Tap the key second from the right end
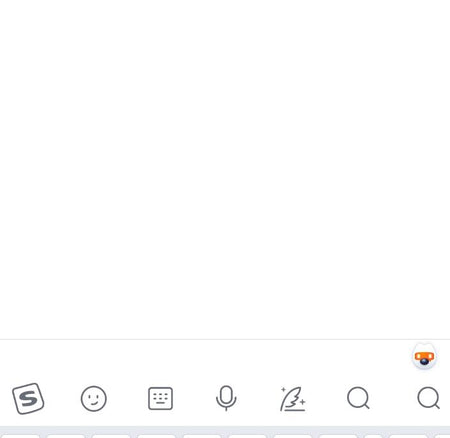450x438 pixels. (x=408, y=436)
